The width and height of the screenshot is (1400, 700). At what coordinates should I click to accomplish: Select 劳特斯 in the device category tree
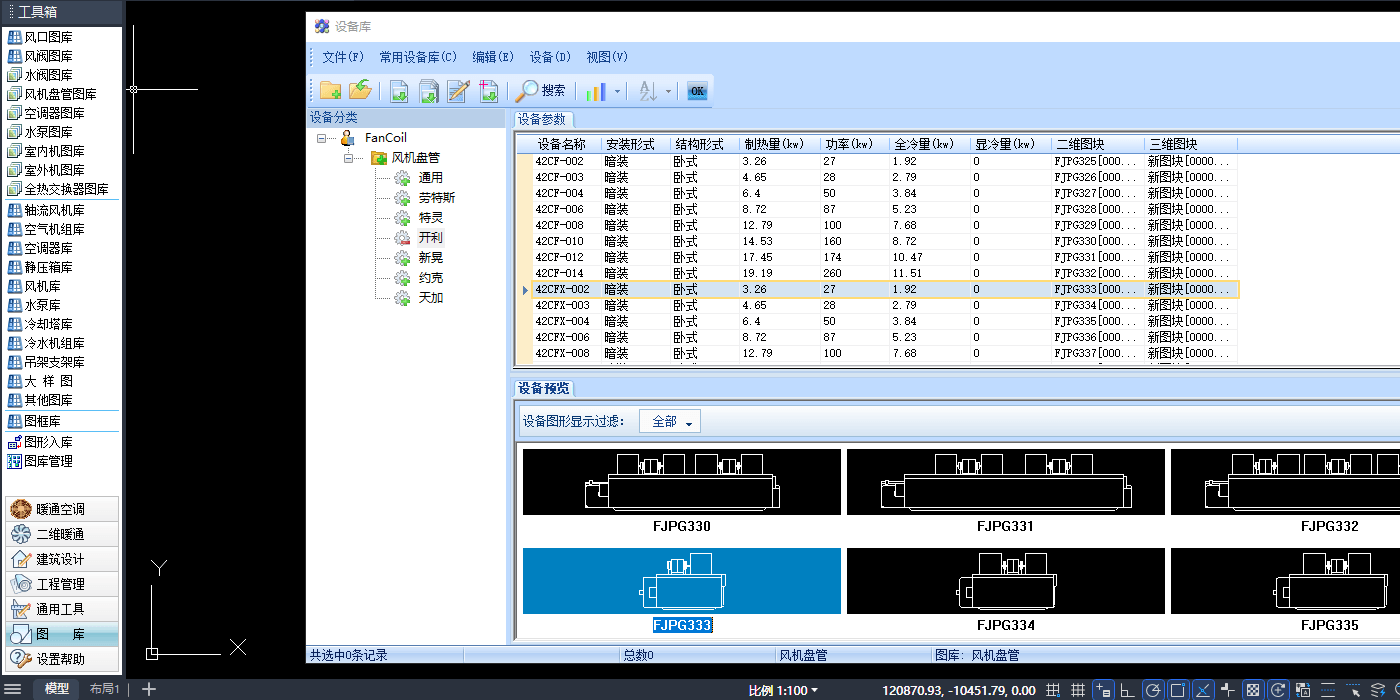[437, 198]
